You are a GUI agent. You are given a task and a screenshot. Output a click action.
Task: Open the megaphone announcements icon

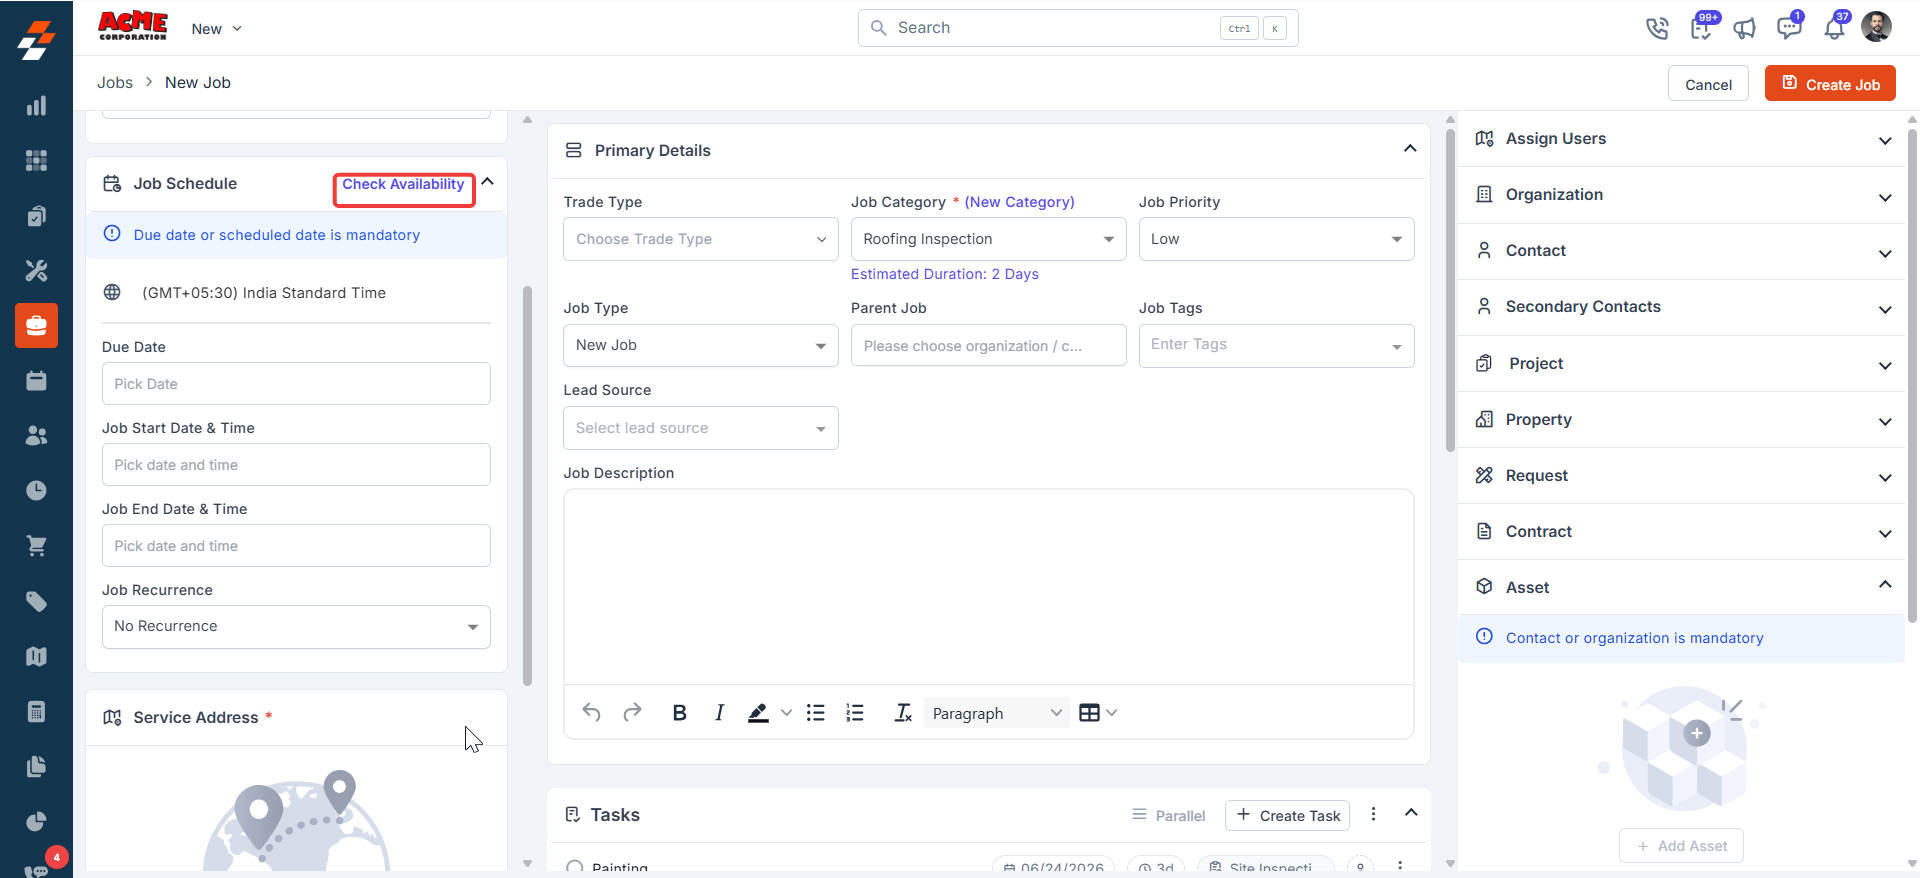1745,28
